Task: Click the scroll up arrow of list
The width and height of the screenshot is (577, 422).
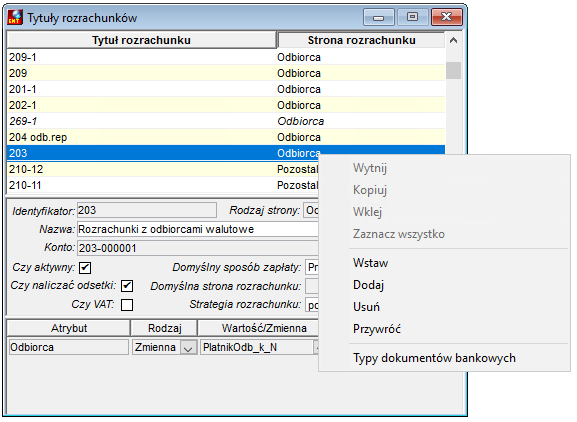Action: click(x=453, y=40)
